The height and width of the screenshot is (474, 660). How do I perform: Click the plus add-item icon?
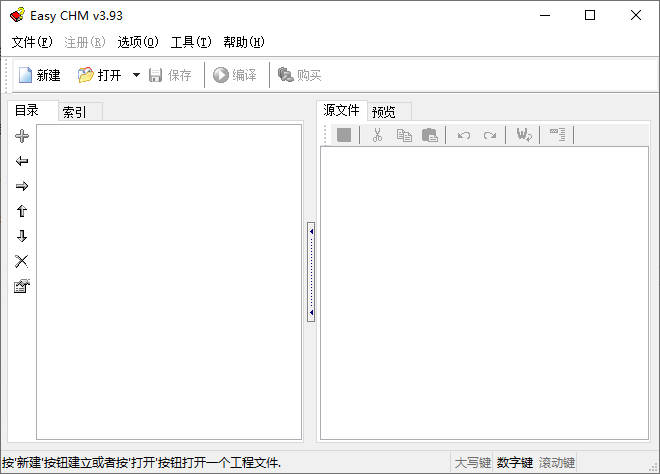click(22, 136)
